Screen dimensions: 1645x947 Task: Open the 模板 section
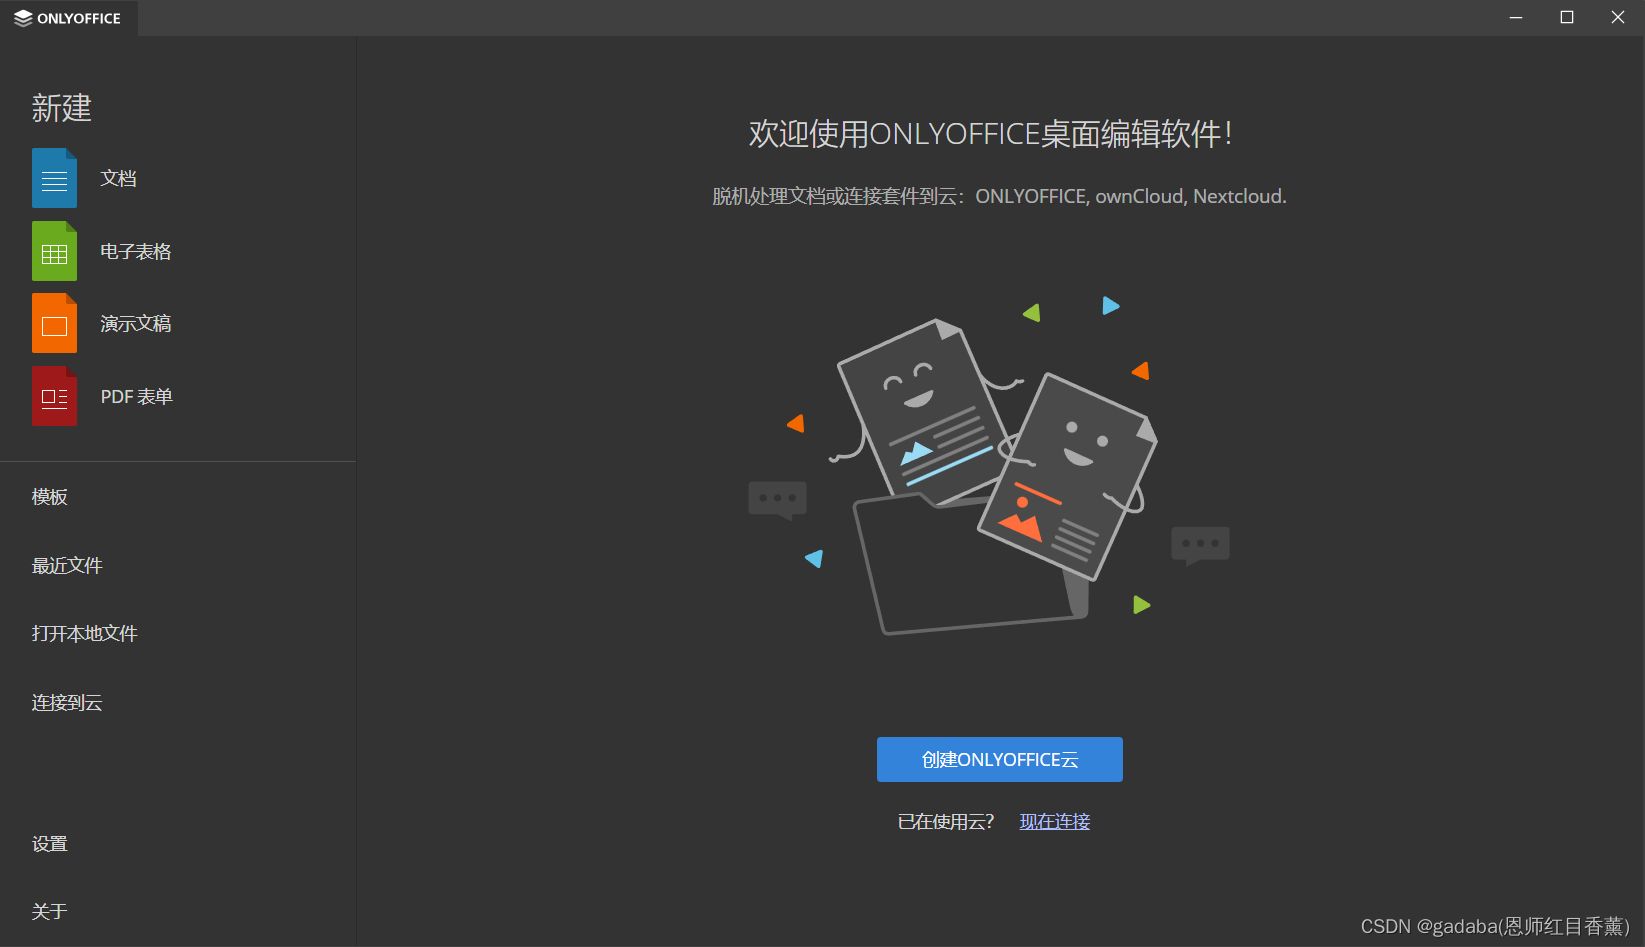50,497
